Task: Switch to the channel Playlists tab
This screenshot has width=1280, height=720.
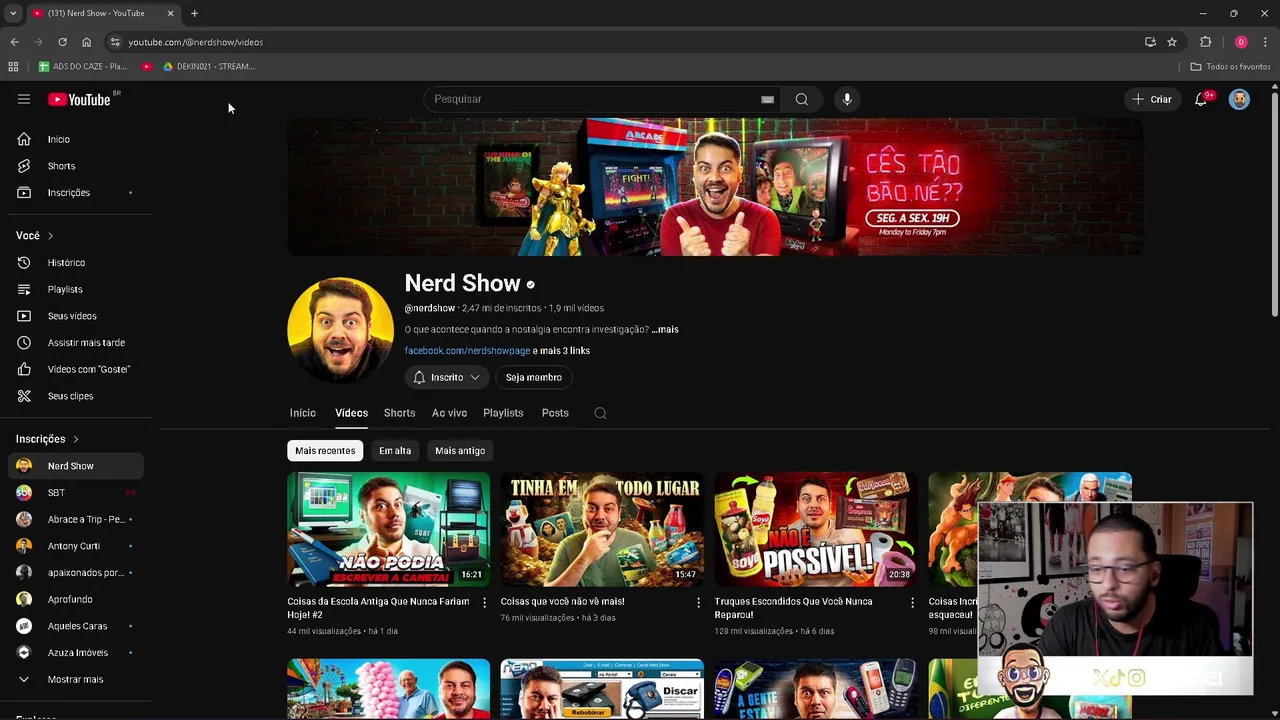Action: coord(503,413)
